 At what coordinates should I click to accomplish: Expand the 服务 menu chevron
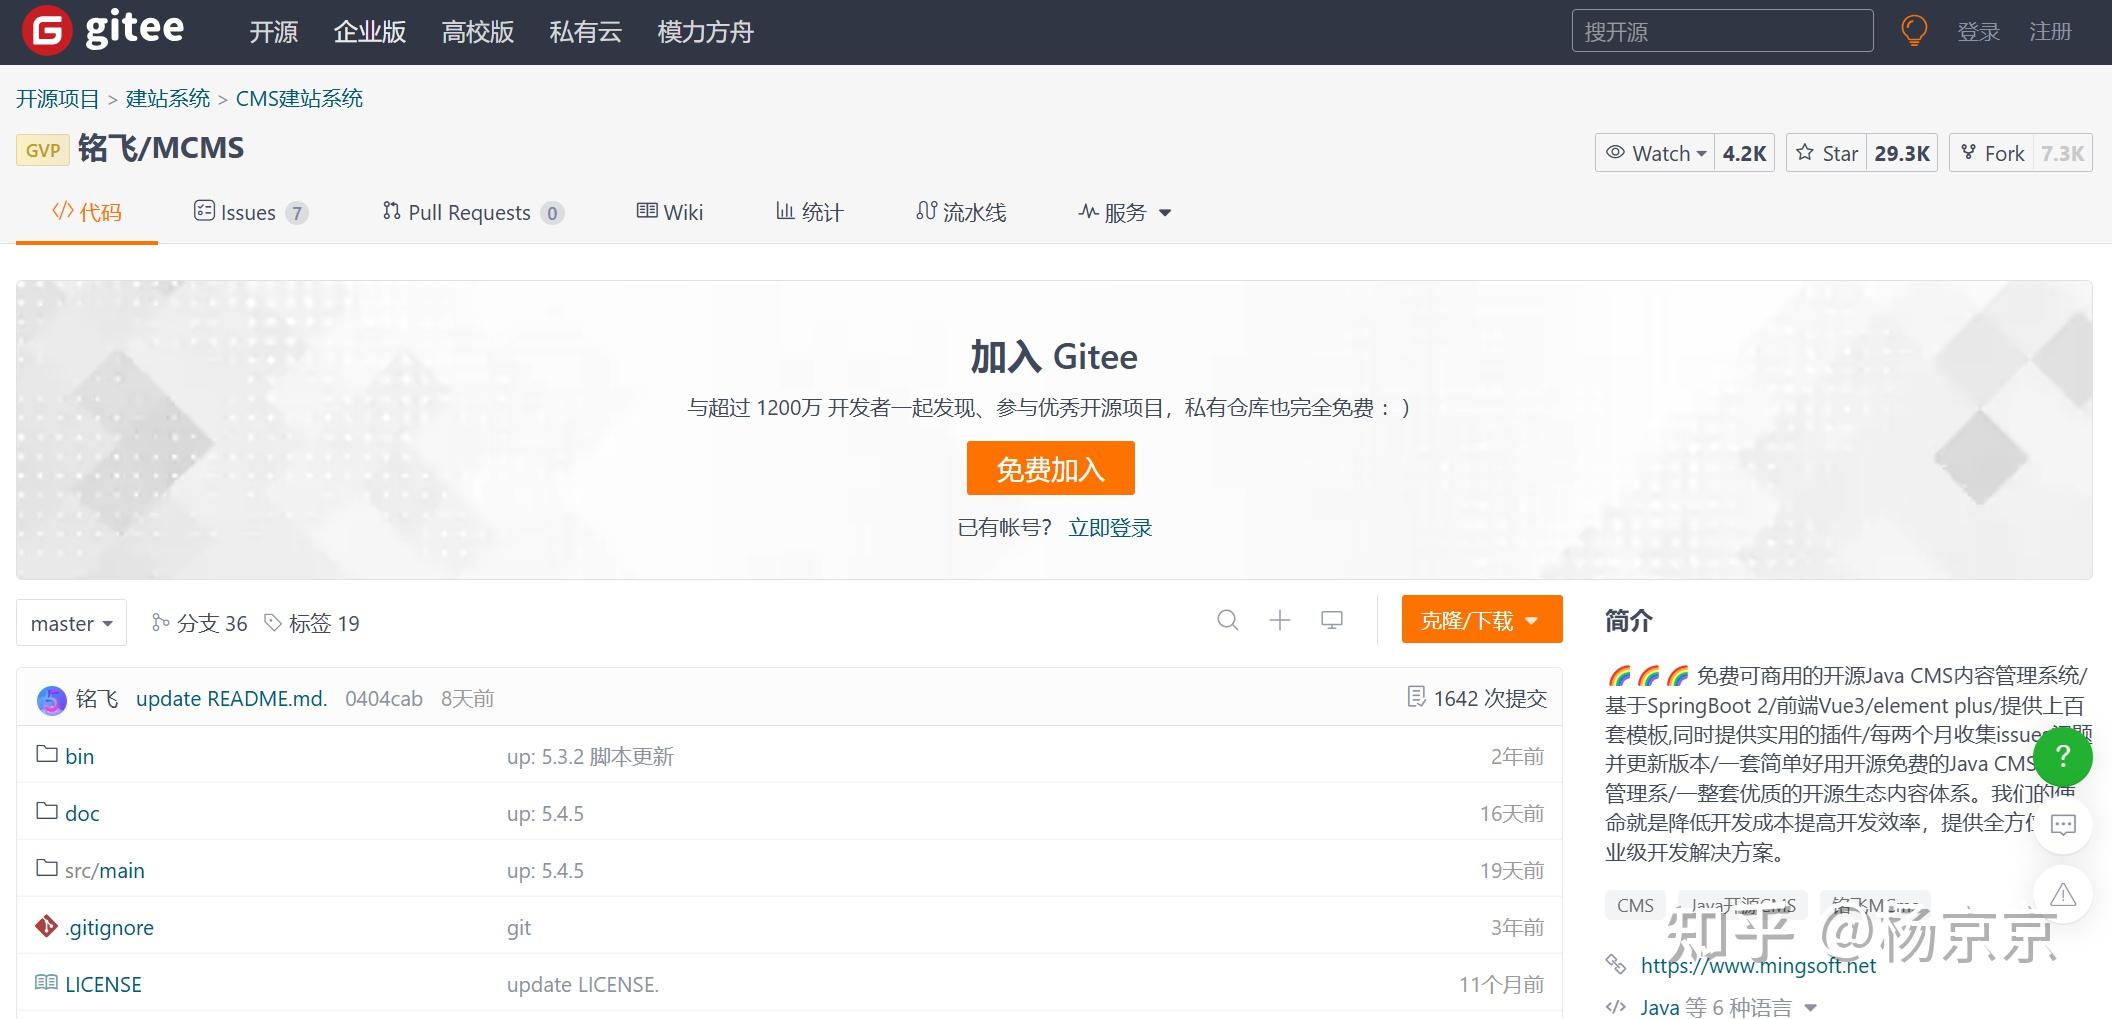1165,212
